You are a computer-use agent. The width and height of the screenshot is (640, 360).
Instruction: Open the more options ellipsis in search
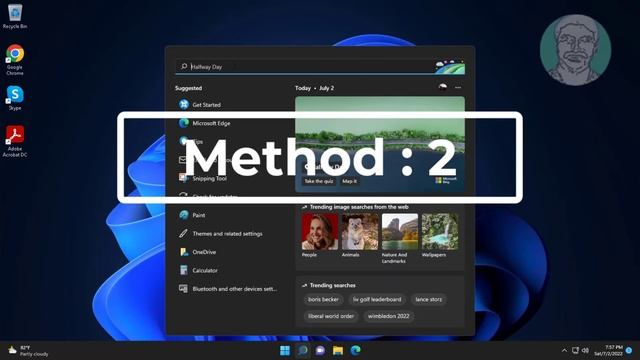coord(458,87)
